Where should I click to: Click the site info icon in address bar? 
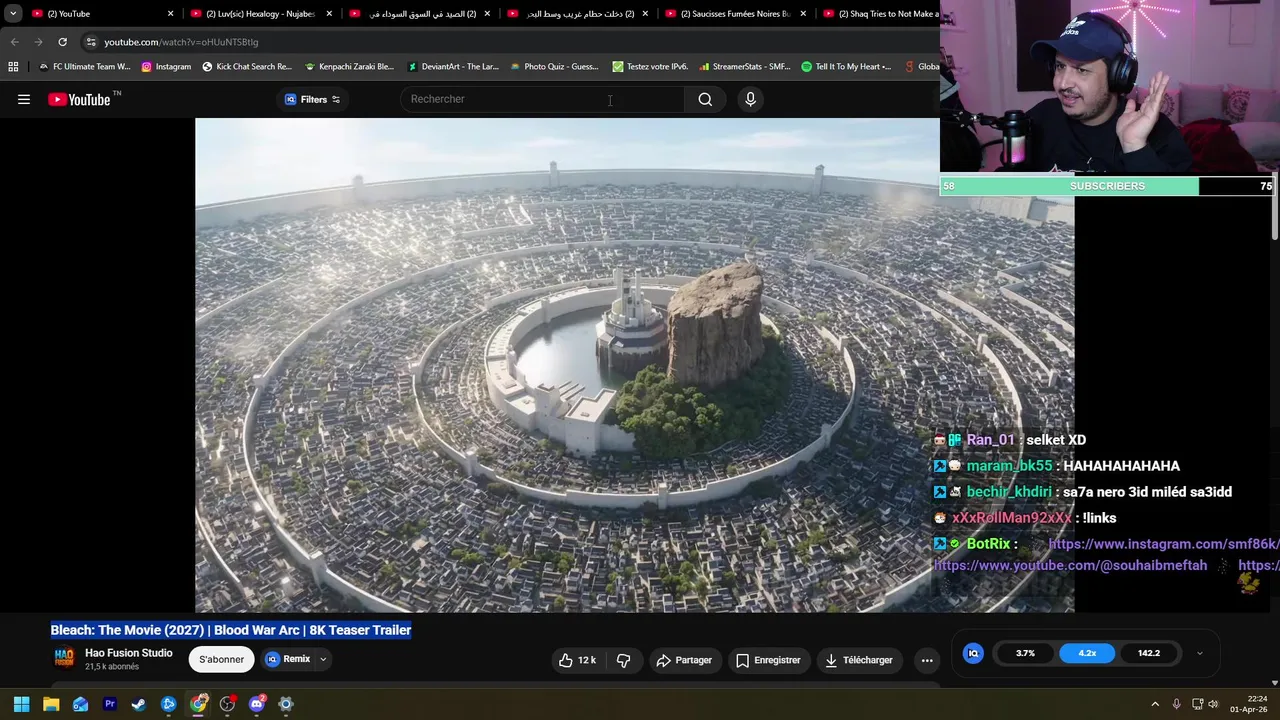(x=91, y=42)
